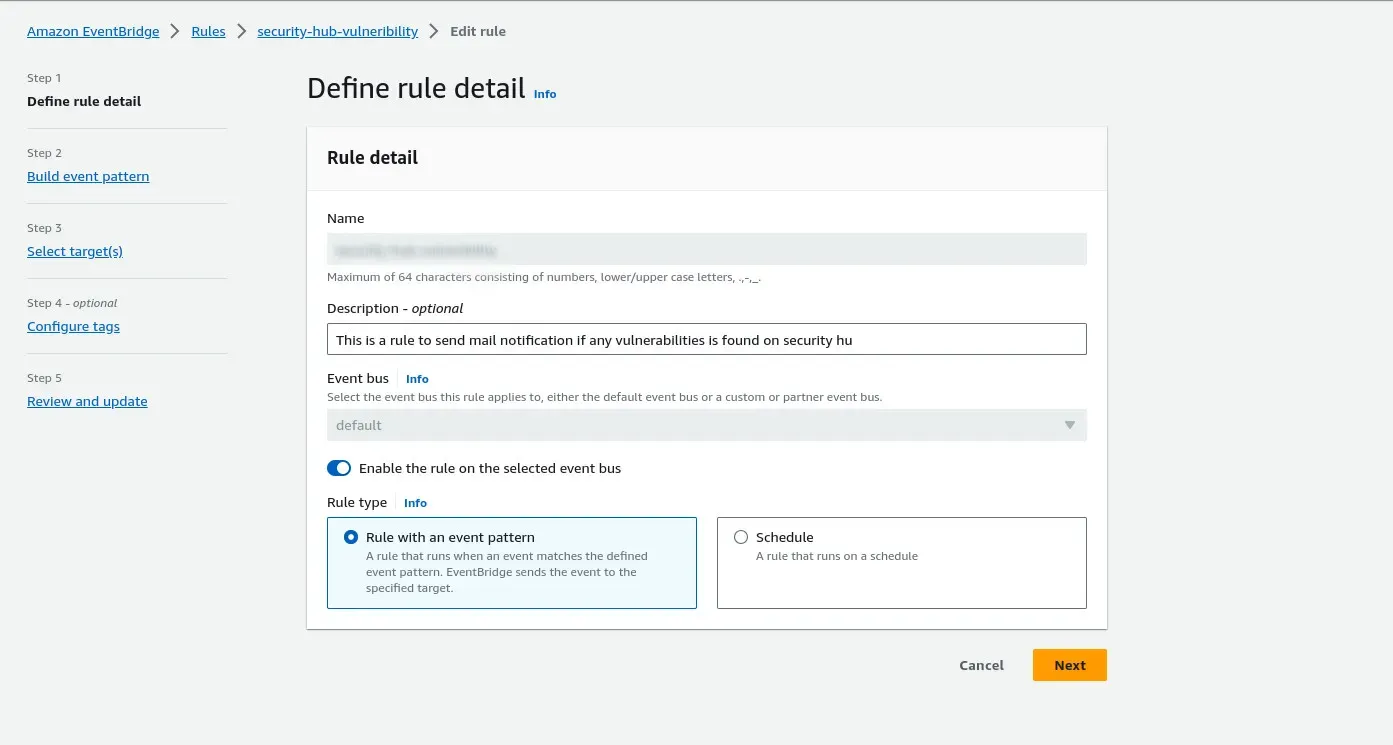1393x745 pixels.
Task: Click the Event bus dropdown arrow
Action: 1069,425
